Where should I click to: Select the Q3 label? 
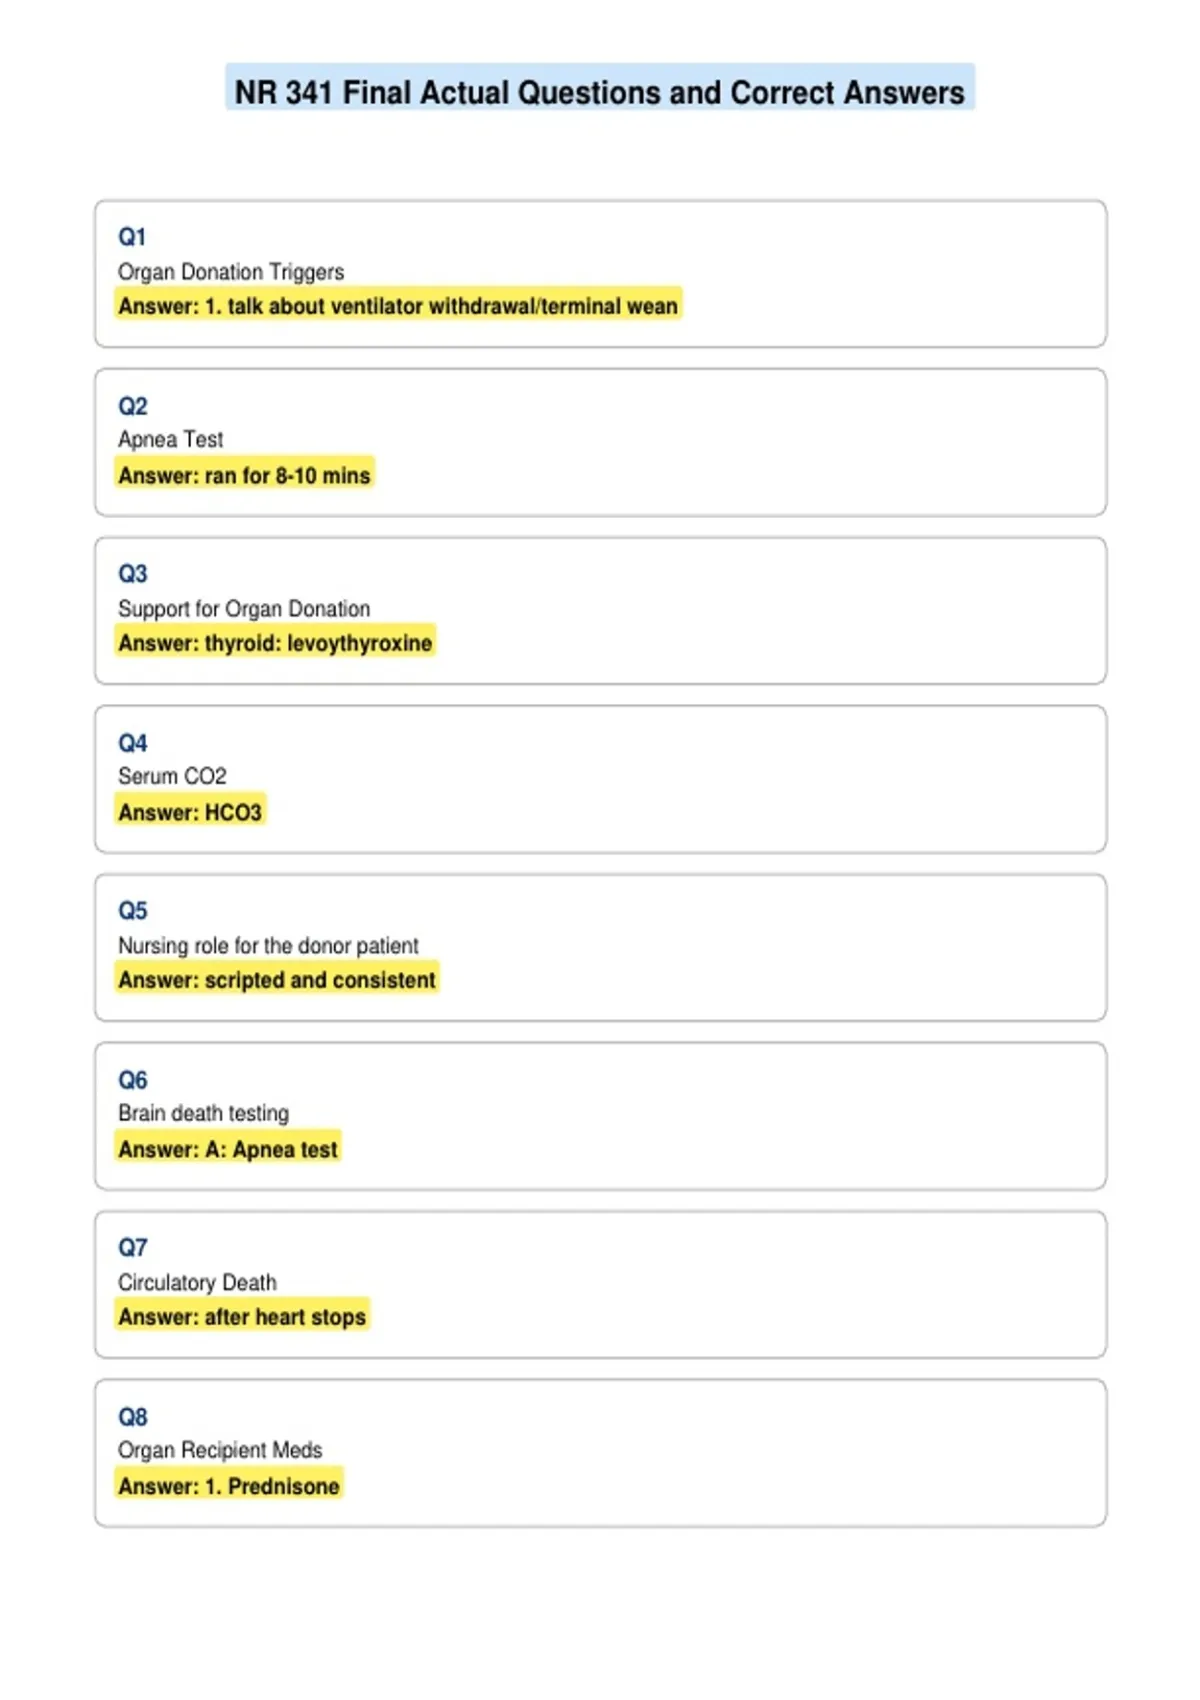click(132, 574)
